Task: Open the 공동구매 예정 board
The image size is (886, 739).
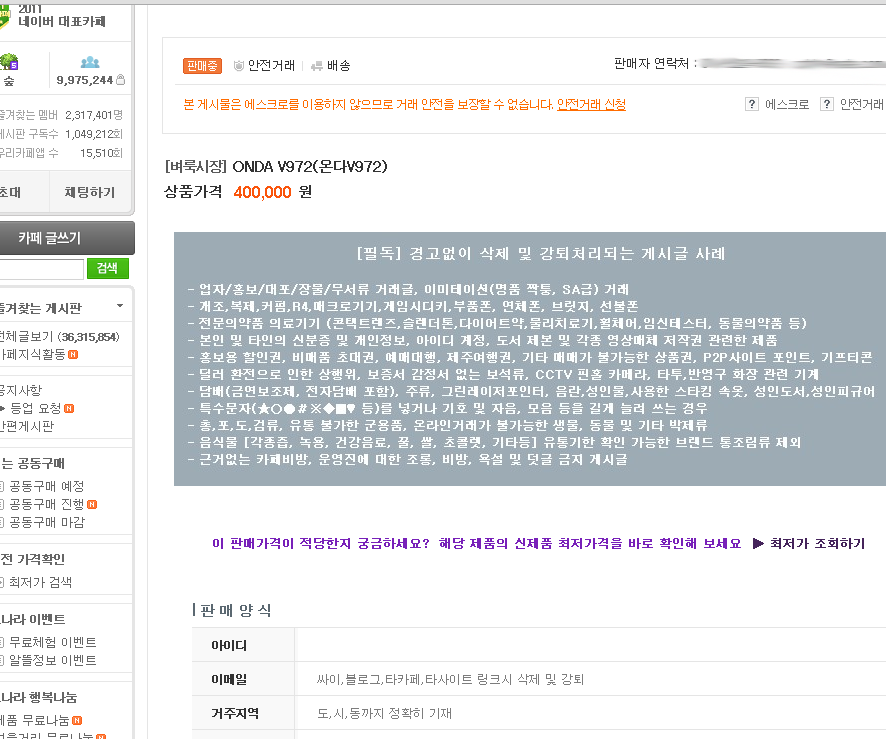Action: point(46,486)
